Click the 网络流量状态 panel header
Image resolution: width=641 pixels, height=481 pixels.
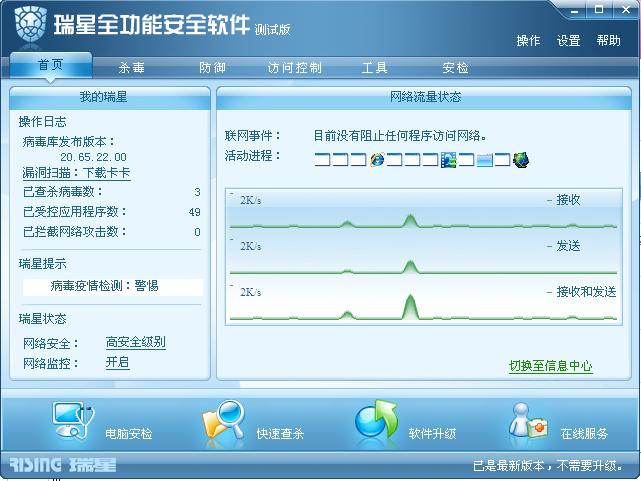pos(424,97)
